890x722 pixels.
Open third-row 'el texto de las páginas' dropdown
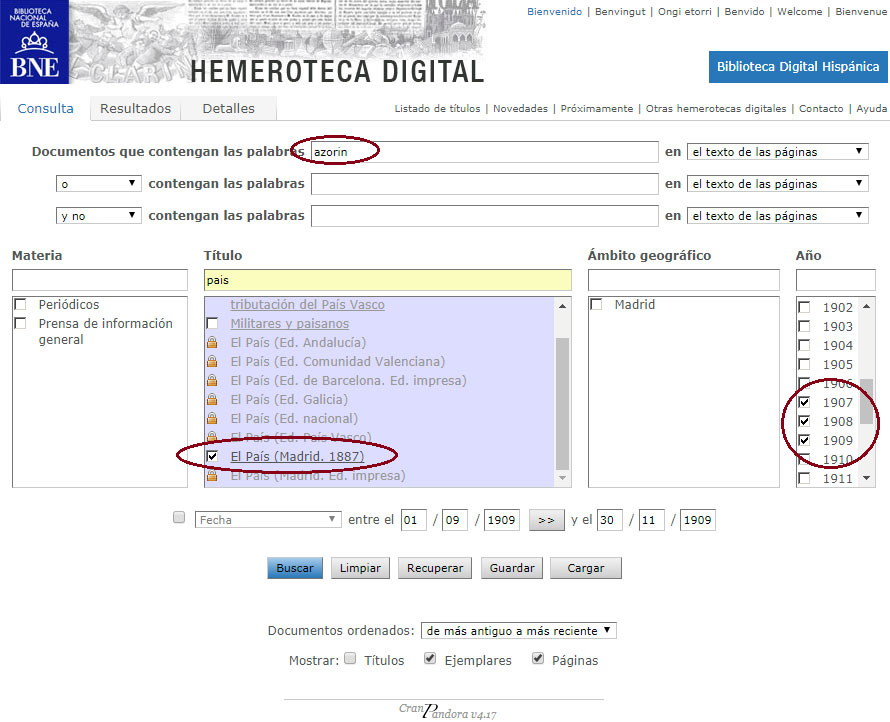coord(778,216)
